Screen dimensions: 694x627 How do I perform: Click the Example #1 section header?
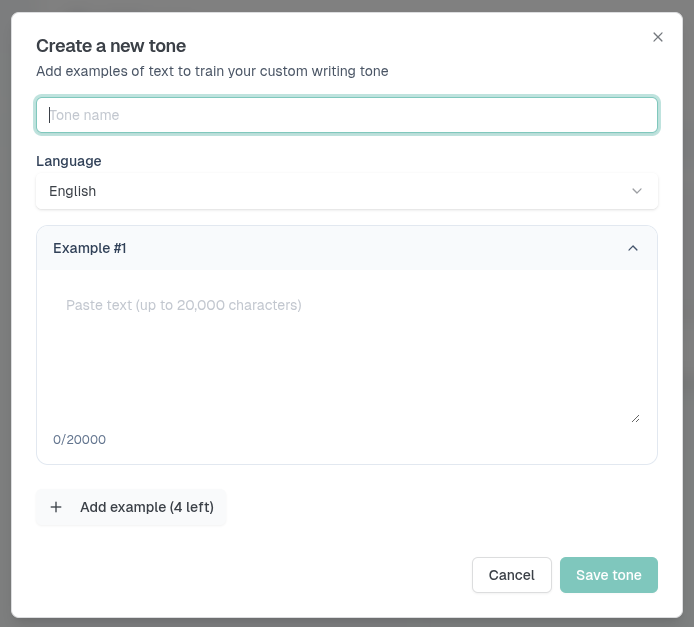pos(347,248)
